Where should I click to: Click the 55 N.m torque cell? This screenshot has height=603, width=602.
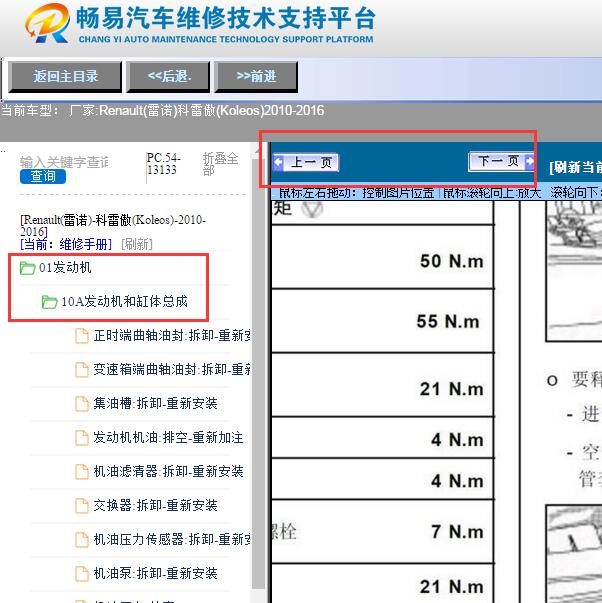click(382, 320)
